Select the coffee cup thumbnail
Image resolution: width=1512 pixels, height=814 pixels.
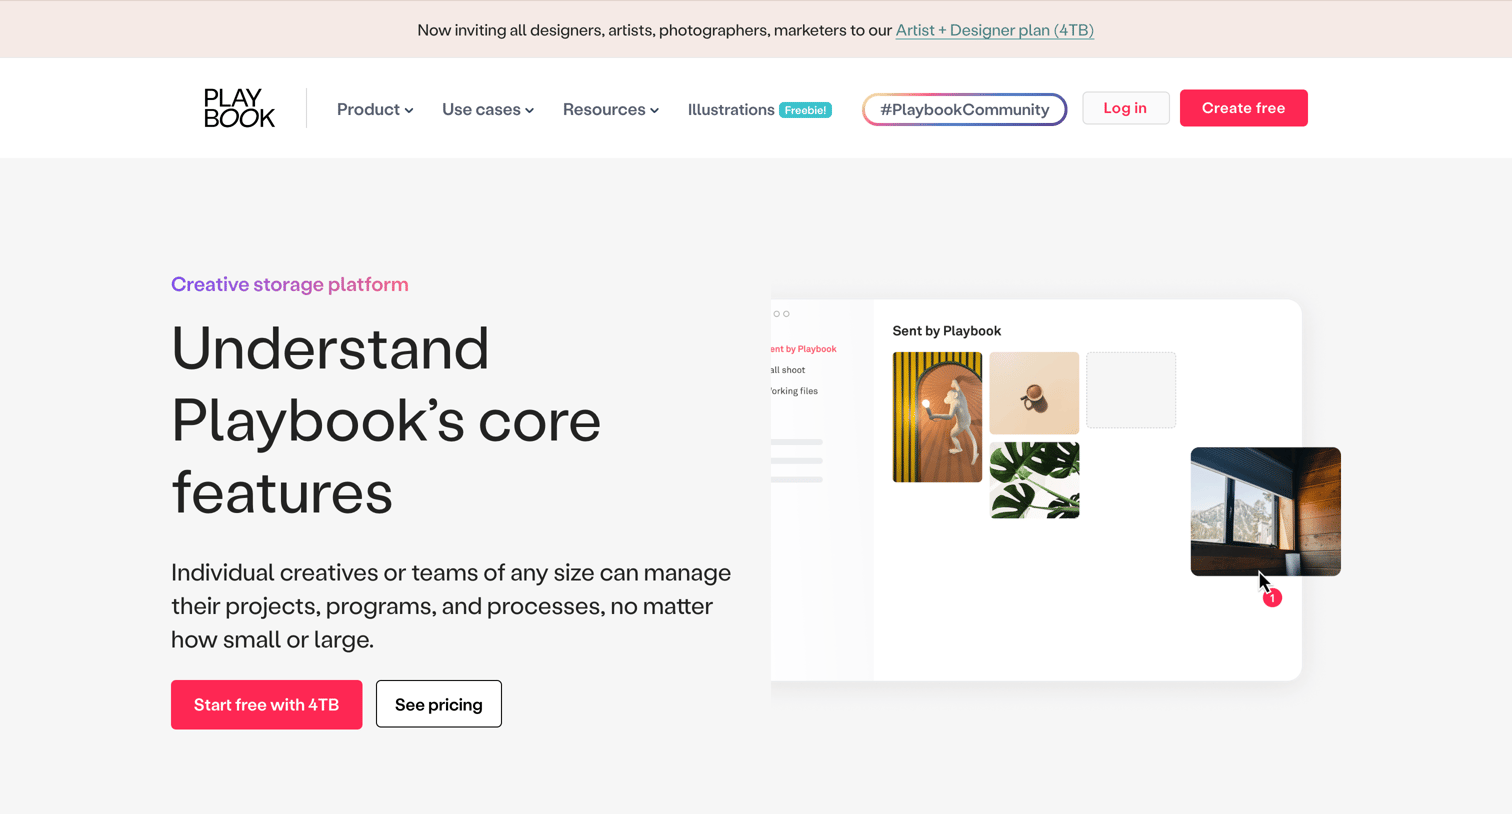1034,393
